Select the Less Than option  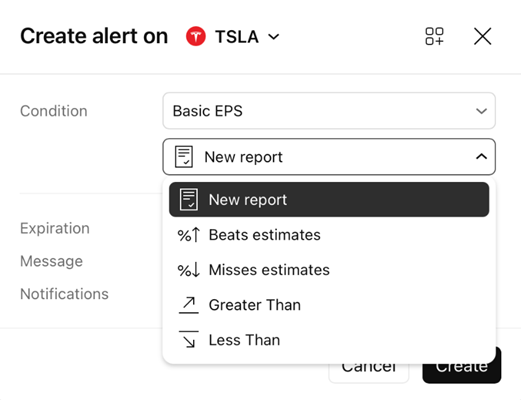point(329,340)
